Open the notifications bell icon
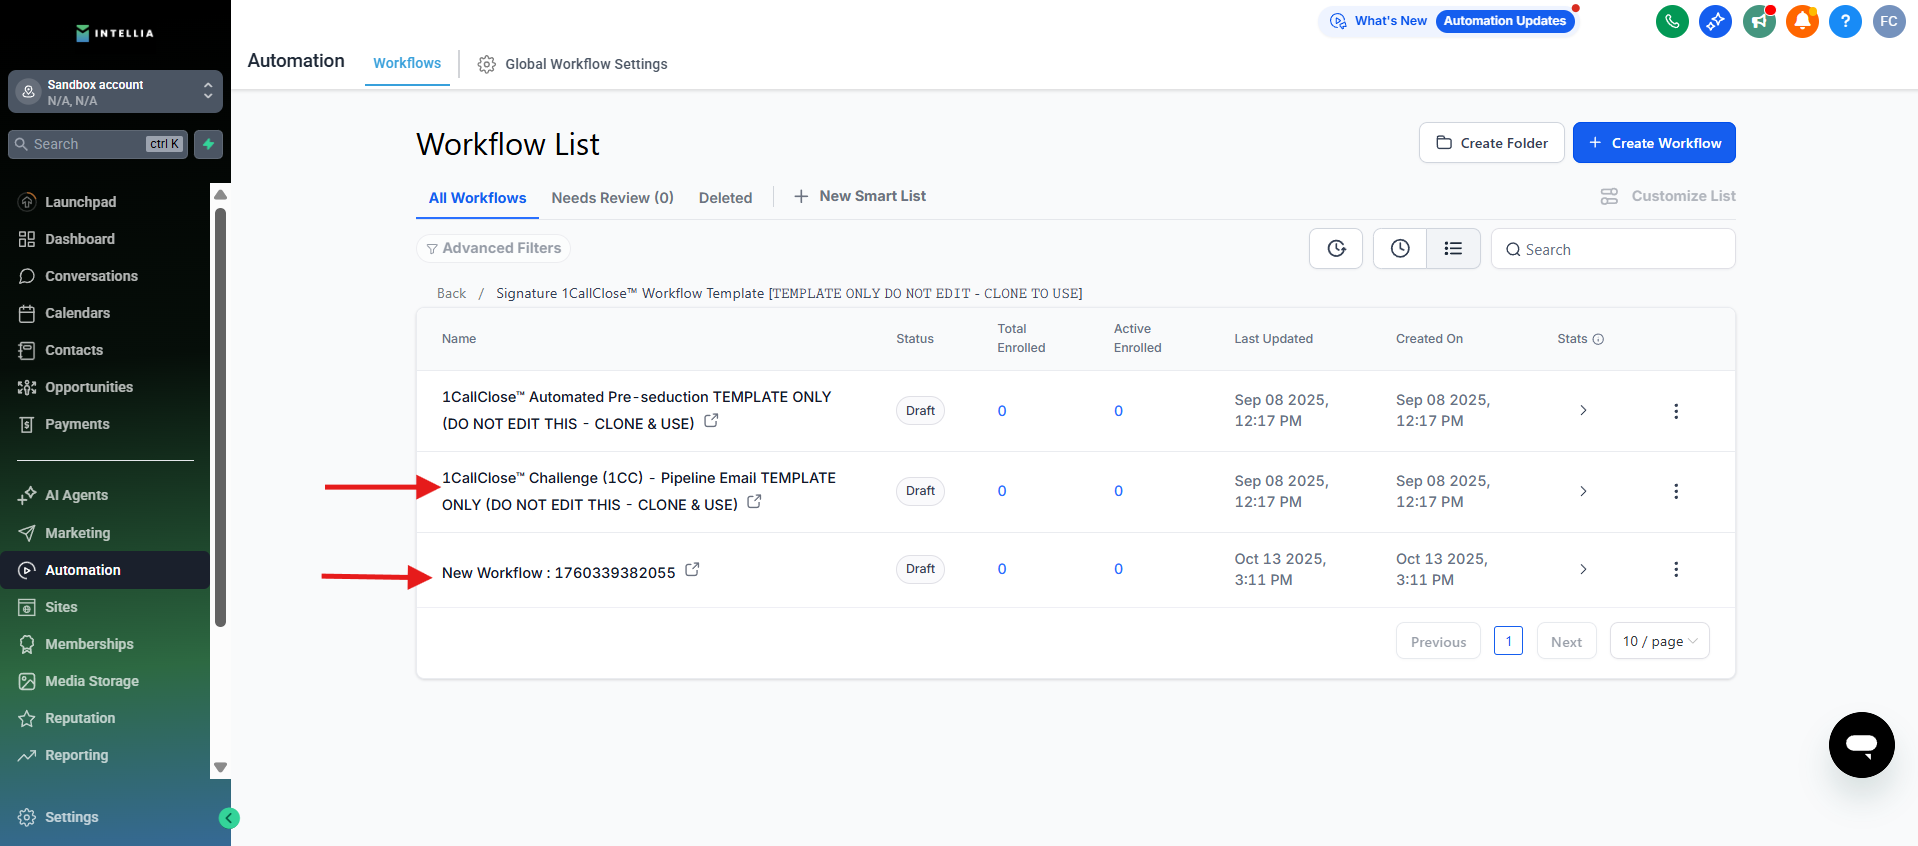The width and height of the screenshot is (1918, 846). coord(1802,21)
